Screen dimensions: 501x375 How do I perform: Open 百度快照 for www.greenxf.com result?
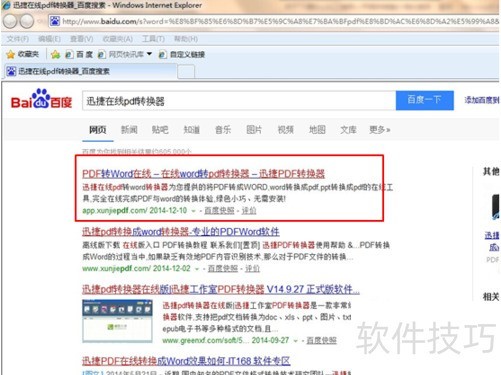tap(321, 340)
